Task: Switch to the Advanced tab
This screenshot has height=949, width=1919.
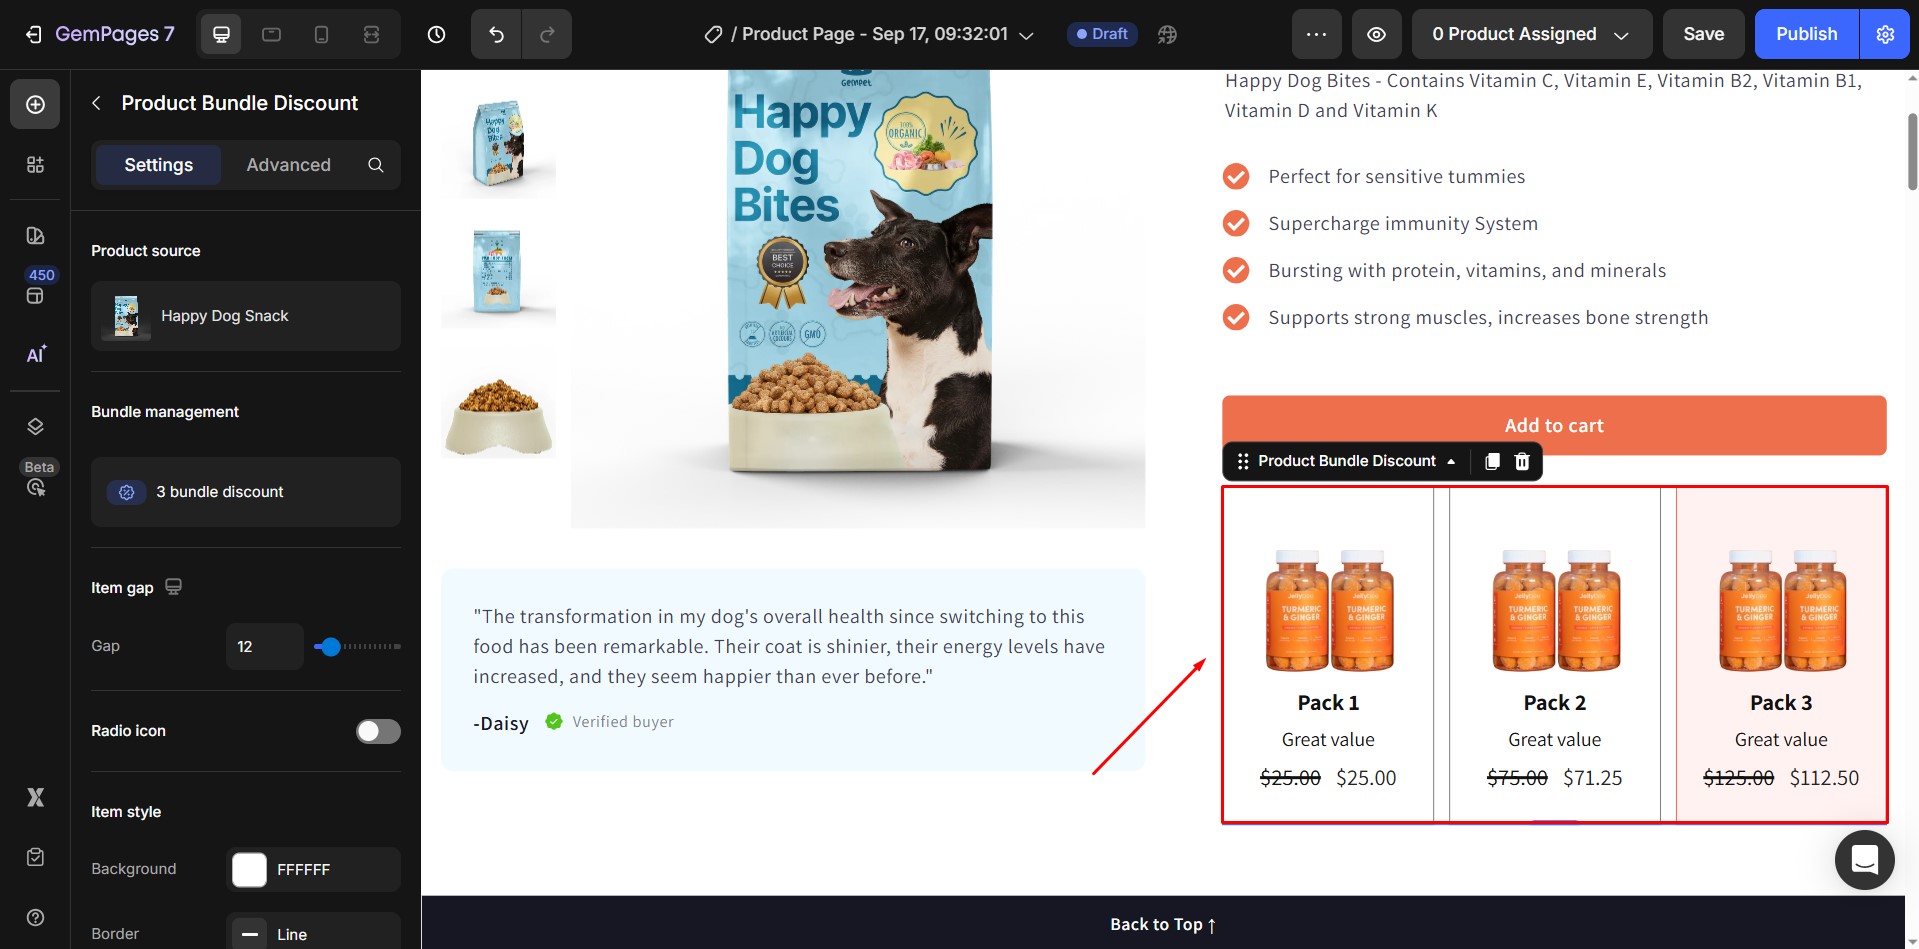Action: click(x=288, y=165)
